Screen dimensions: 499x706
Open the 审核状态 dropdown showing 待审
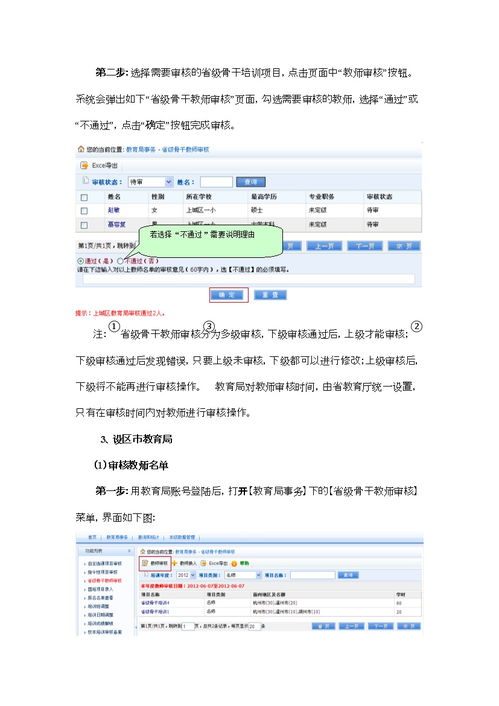pos(151,182)
